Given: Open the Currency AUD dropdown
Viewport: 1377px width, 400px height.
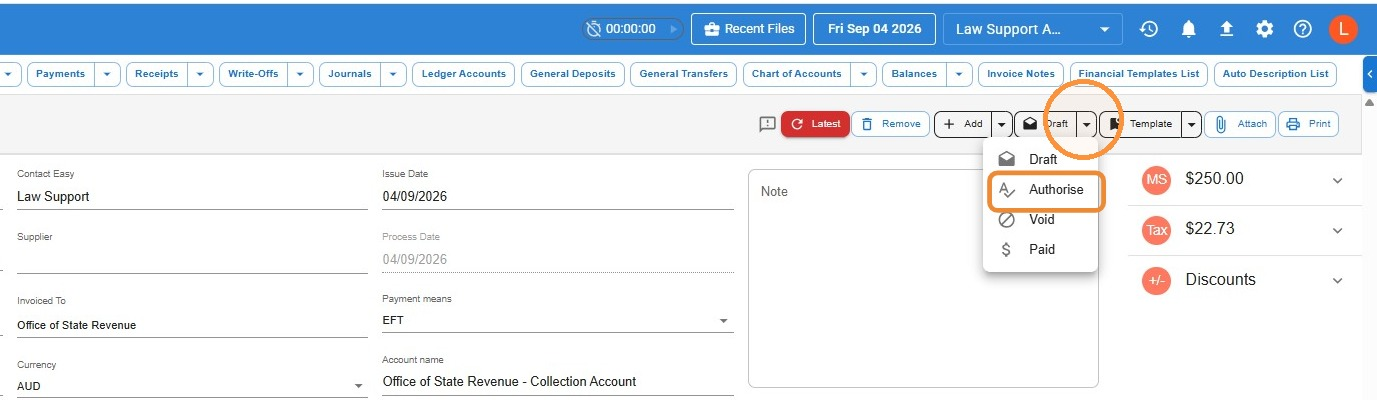Looking at the screenshot, I should coord(192,386).
